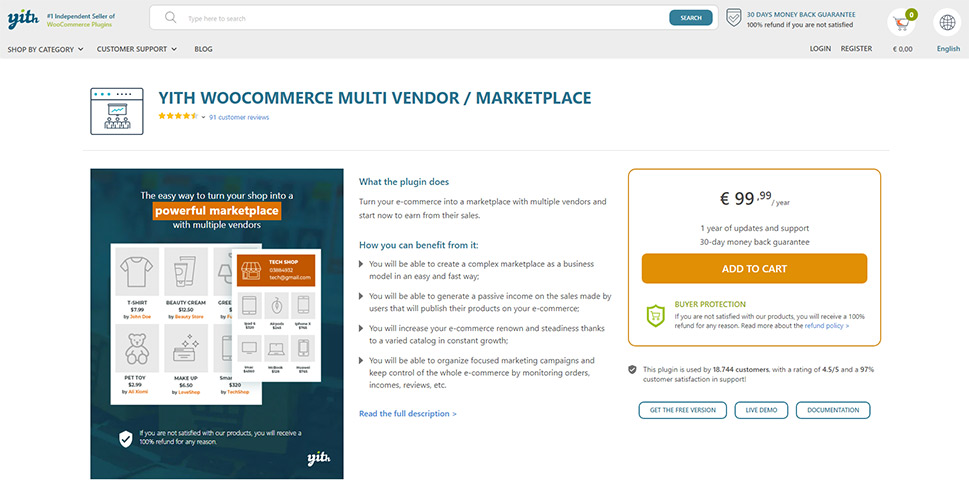Image resolution: width=969 pixels, height=492 pixels.
Task: Click the #1 Independent Seller tagline
Action: (81, 20)
